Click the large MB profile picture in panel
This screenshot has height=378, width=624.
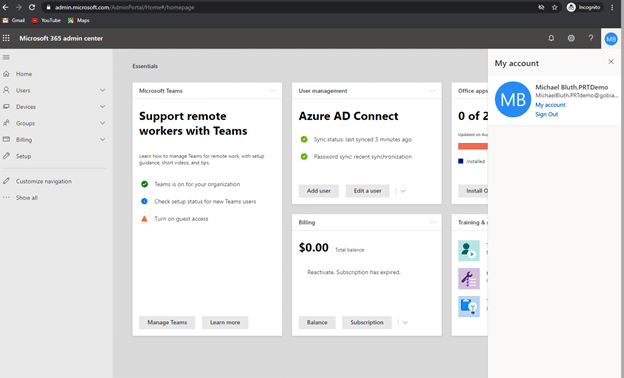(513, 99)
